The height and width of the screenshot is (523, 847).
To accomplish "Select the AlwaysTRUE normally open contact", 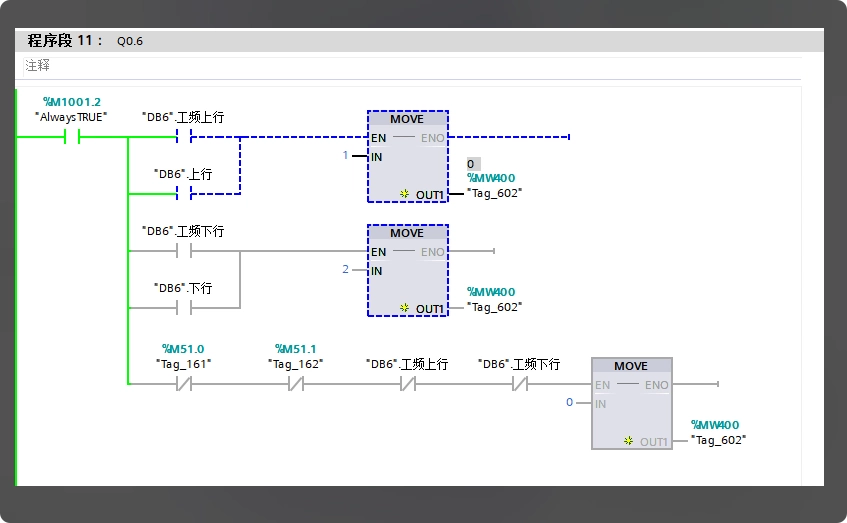I will (x=72, y=137).
